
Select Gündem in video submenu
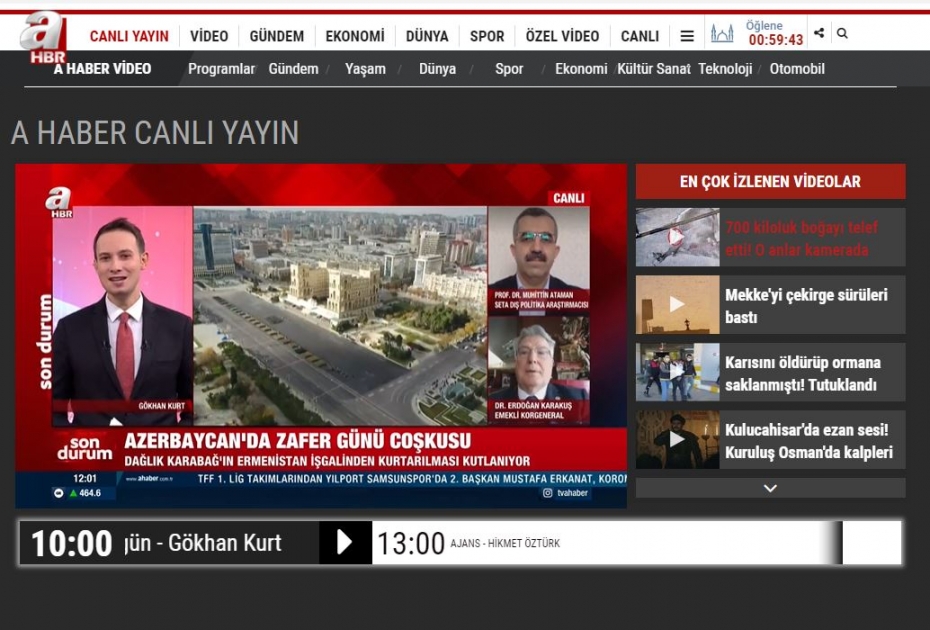[294, 69]
